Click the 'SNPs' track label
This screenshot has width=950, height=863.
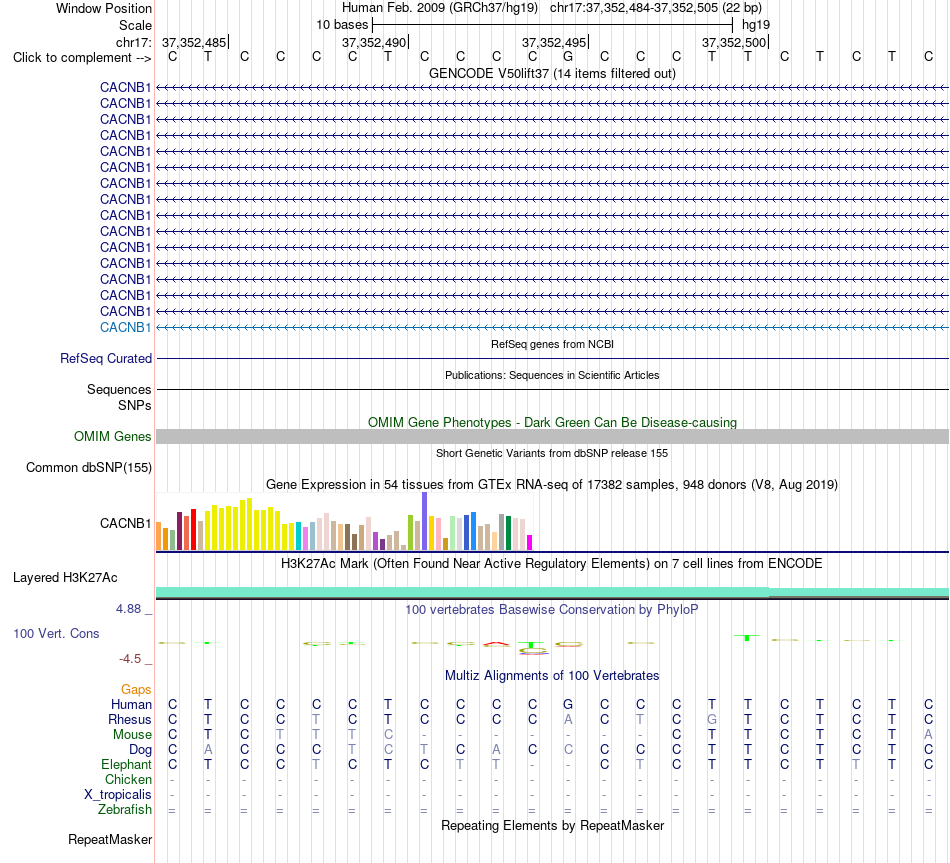(x=135, y=405)
